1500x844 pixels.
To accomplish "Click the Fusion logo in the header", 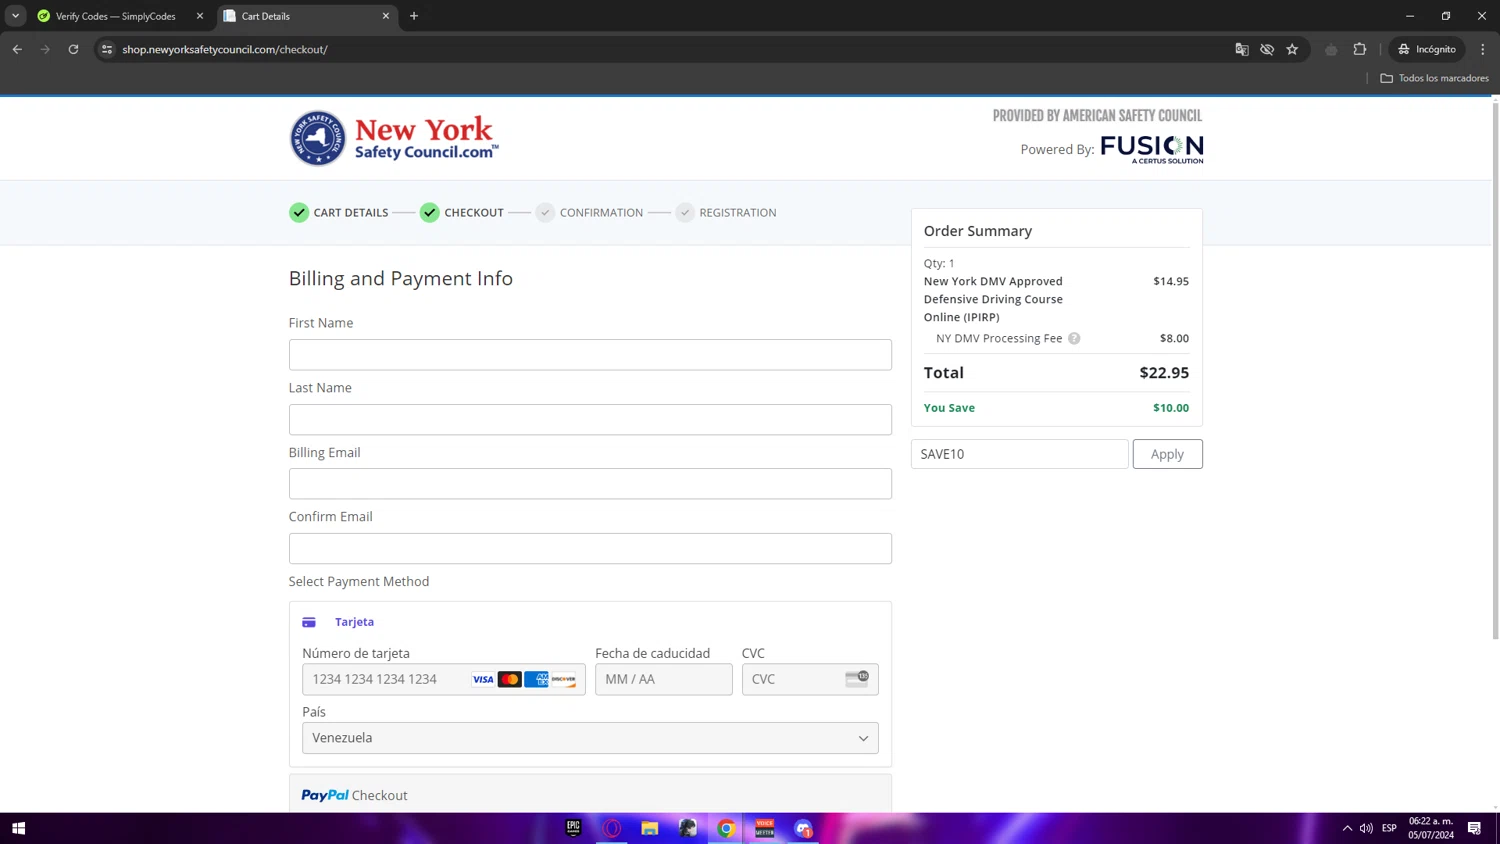I will coord(1152,149).
